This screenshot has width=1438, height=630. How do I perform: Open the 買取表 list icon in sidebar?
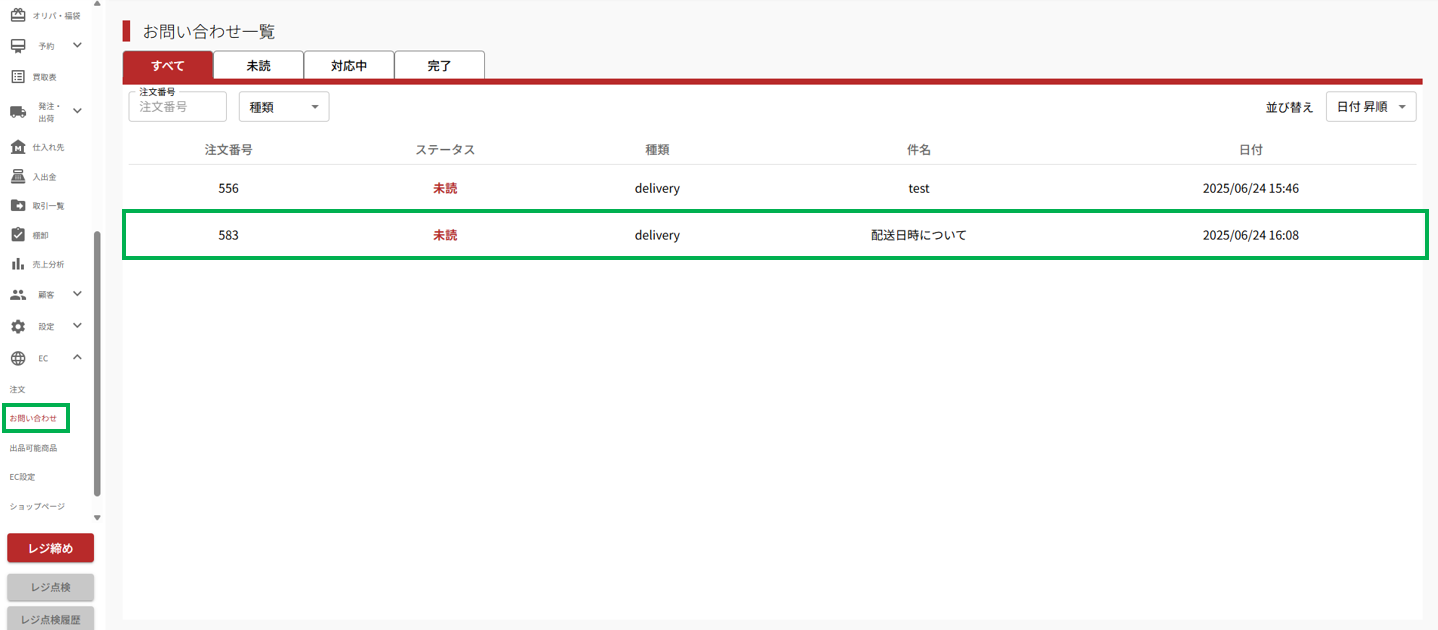pyautogui.click(x=18, y=77)
